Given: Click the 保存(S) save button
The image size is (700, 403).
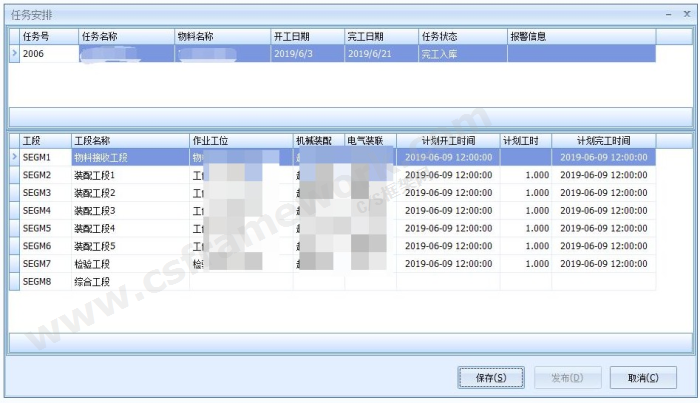Looking at the screenshot, I should [x=491, y=378].
